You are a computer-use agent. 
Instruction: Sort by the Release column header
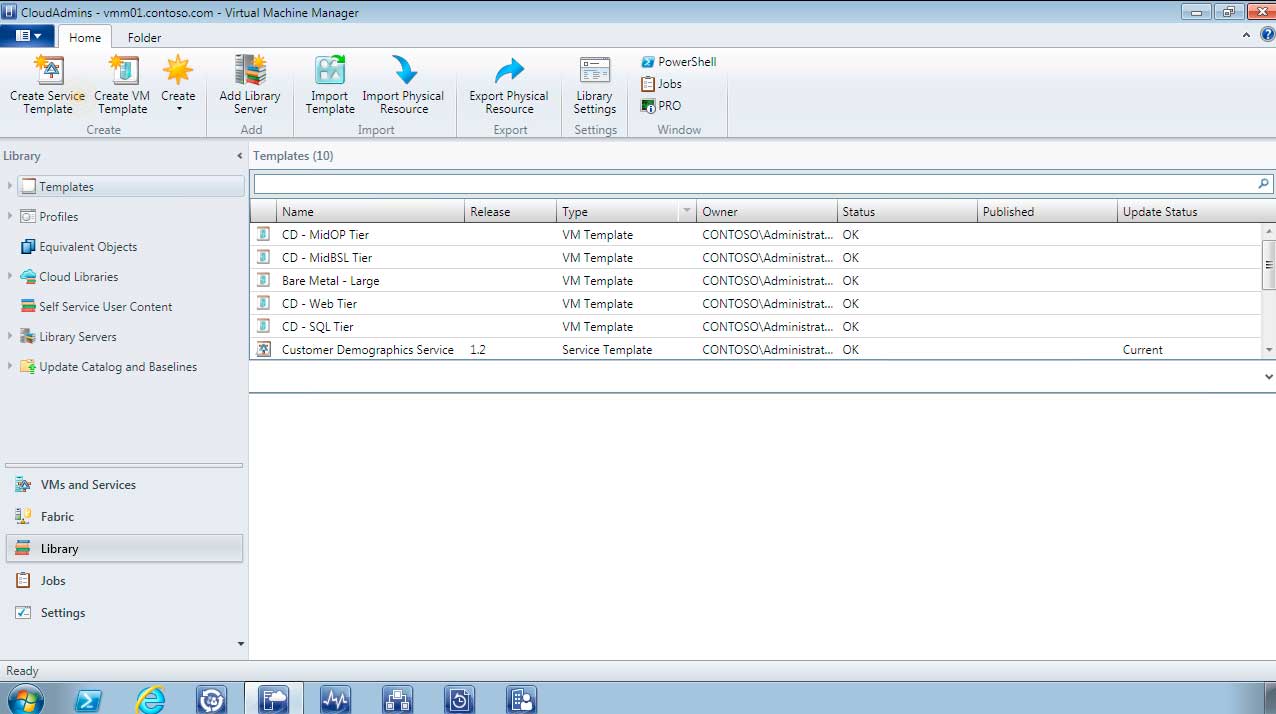[511, 212]
